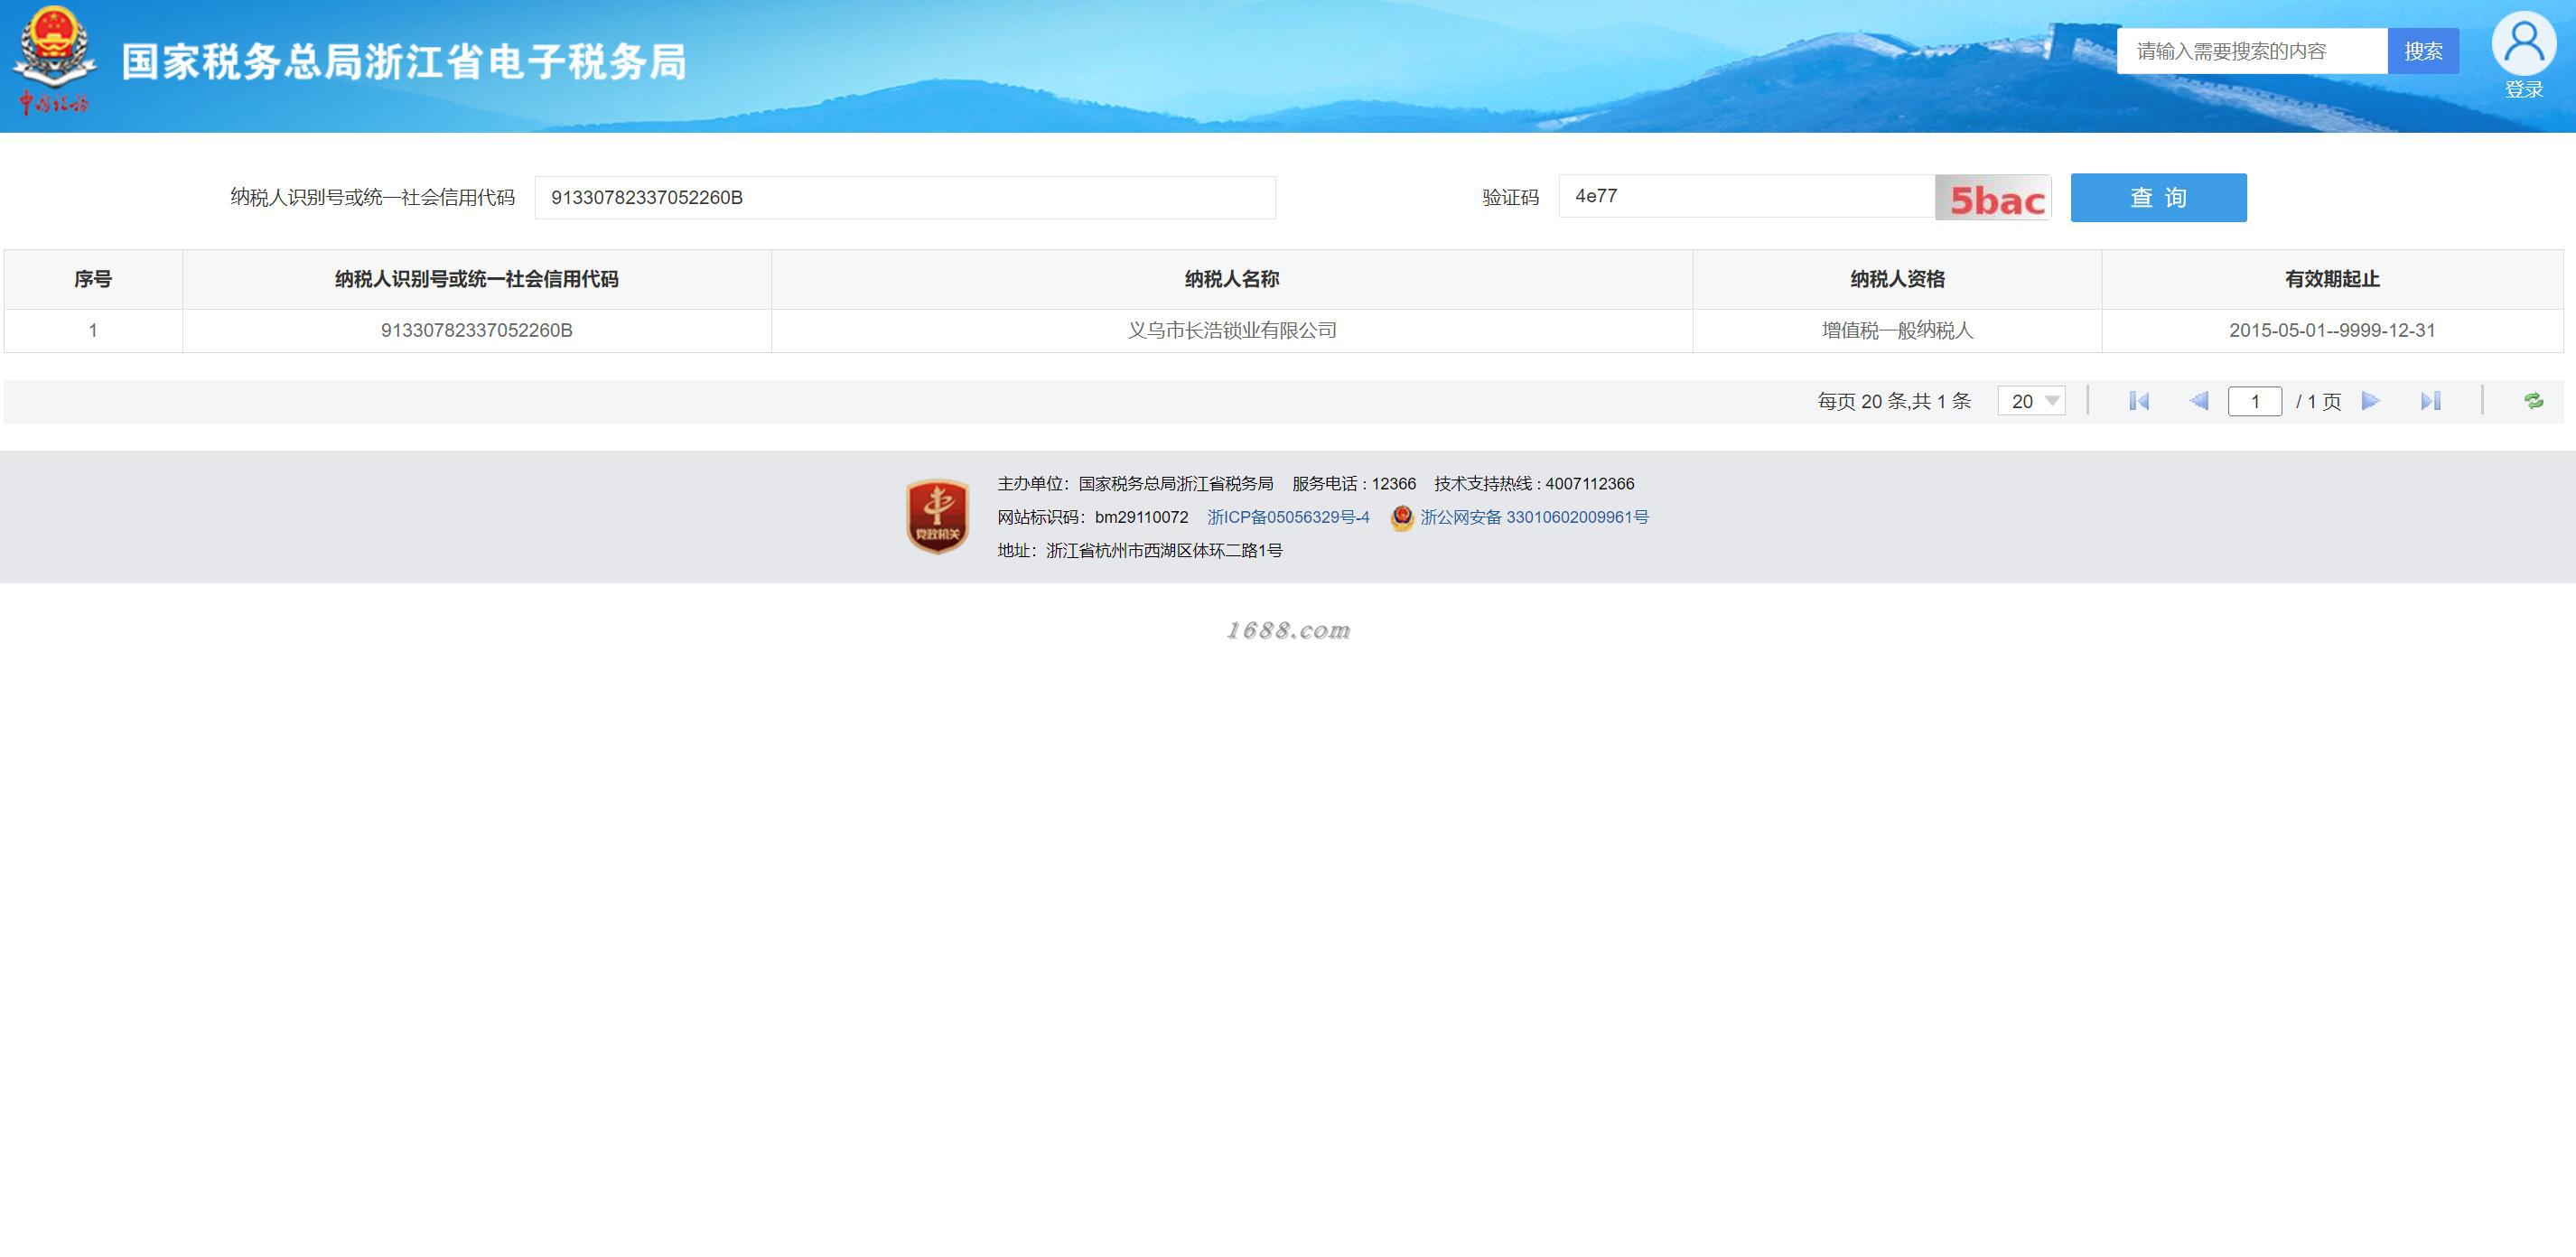Click the 登录 login label
2576x1257 pixels.
click(x=2523, y=89)
